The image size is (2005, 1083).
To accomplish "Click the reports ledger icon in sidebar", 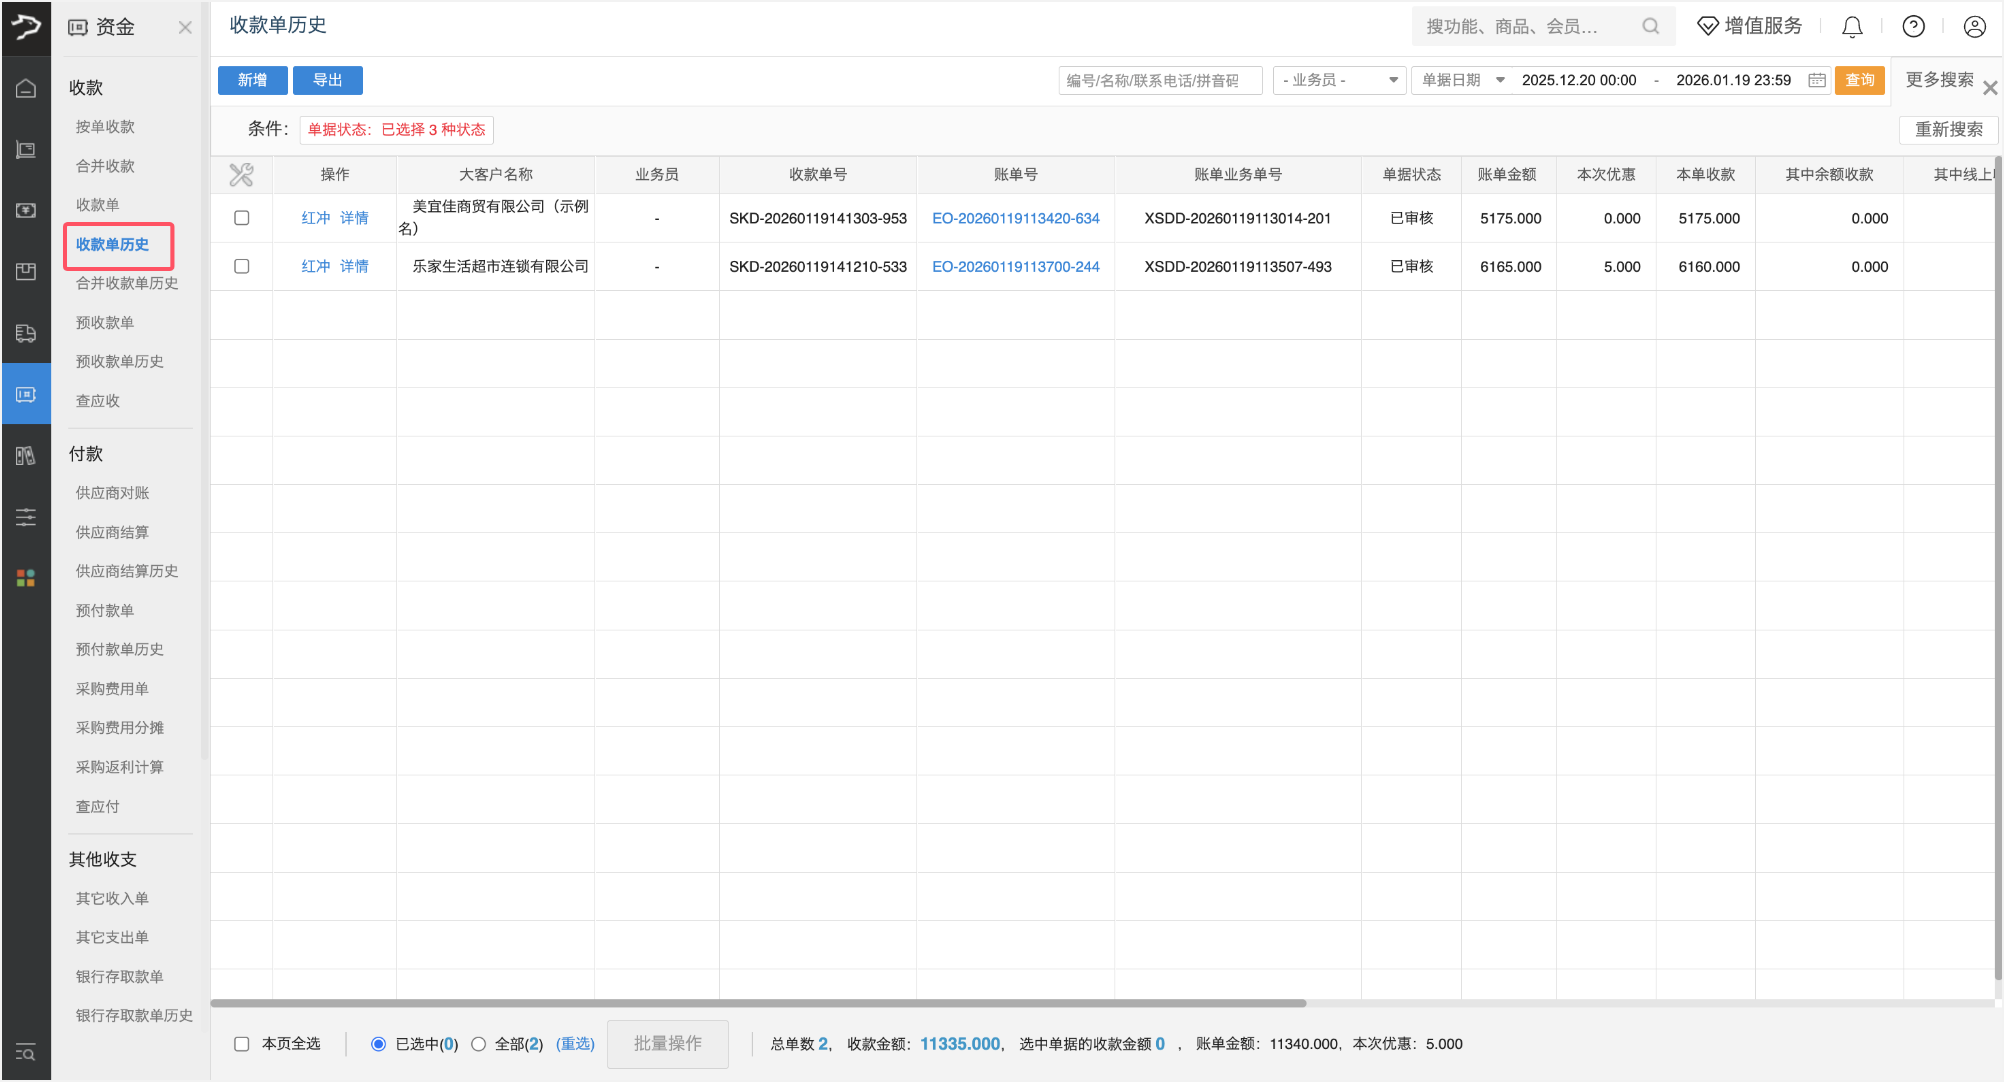I will pyautogui.click(x=26, y=455).
